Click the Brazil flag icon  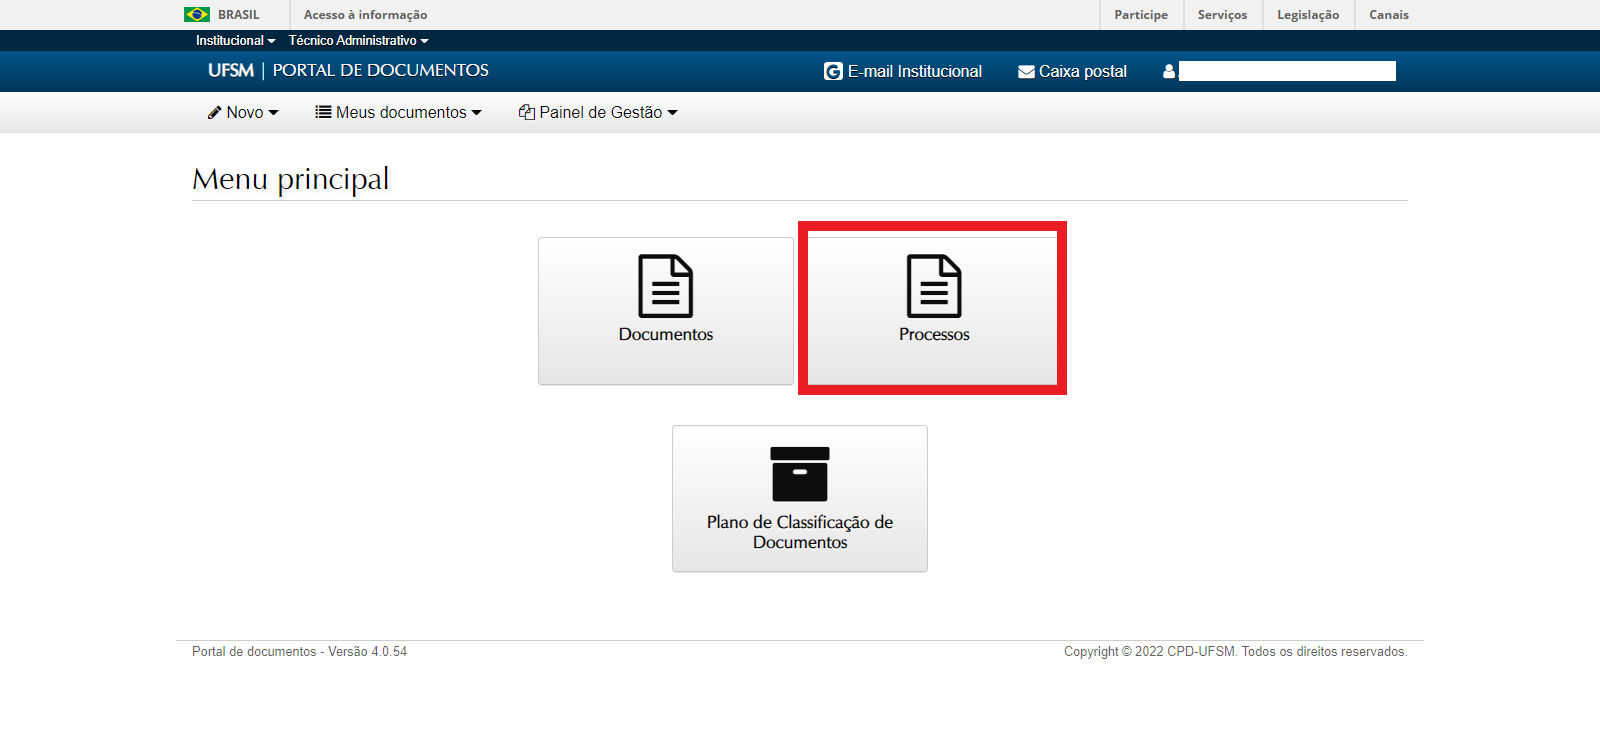(x=197, y=15)
